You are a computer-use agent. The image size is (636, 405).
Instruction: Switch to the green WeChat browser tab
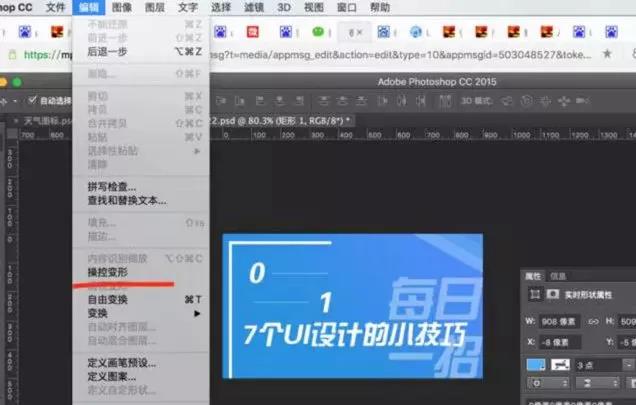(x=318, y=32)
